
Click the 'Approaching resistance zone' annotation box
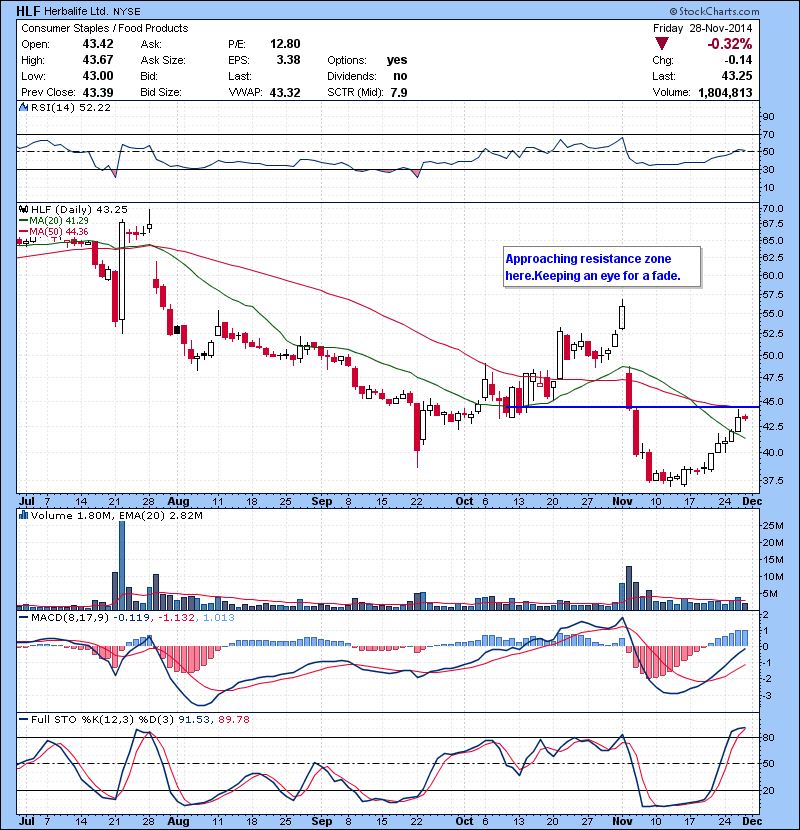click(602, 267)
